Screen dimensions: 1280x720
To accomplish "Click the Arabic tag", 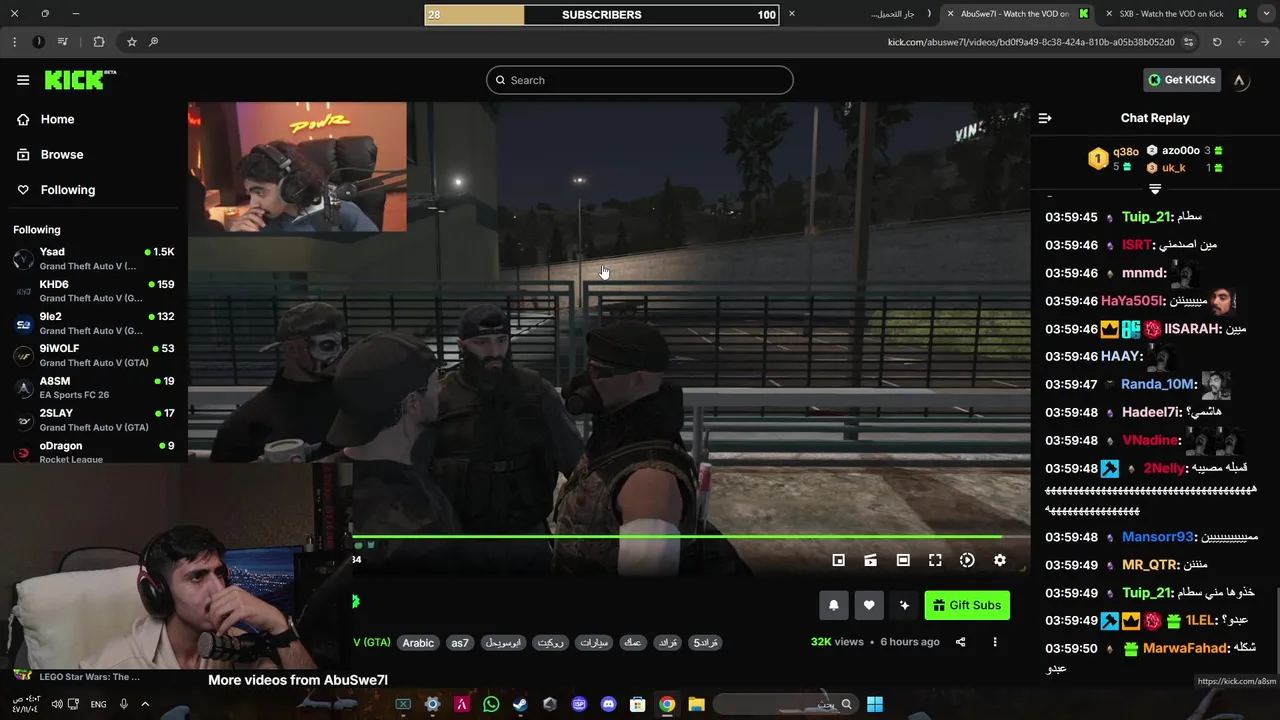I will click(418, 643).
